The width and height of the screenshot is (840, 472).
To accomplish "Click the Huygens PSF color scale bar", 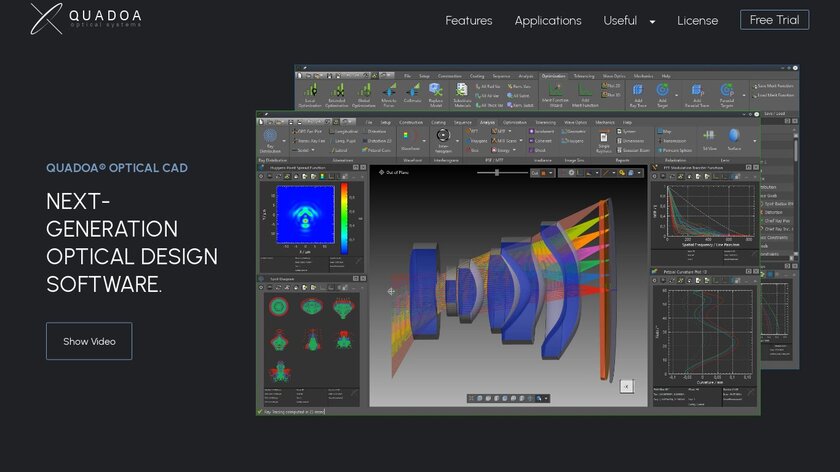I will (344, 219).
